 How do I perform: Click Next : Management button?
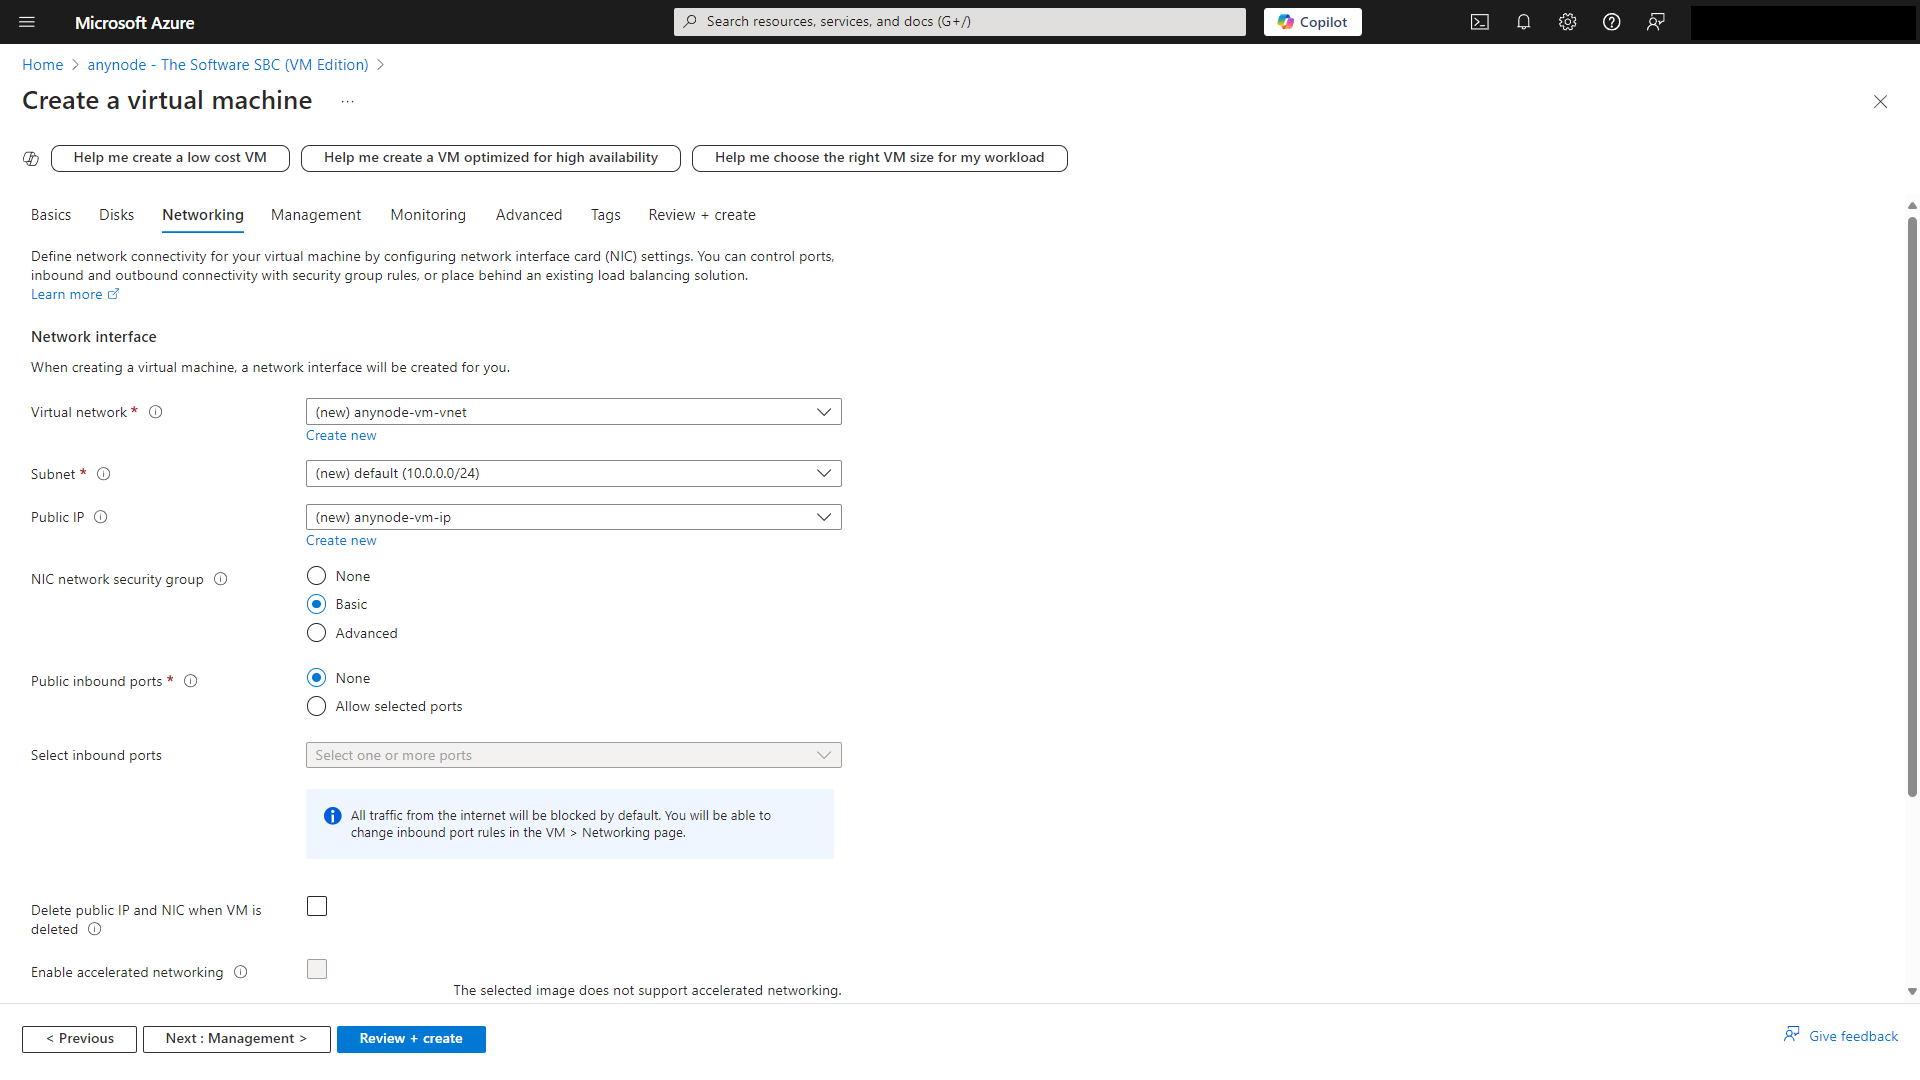point(236,1039)
